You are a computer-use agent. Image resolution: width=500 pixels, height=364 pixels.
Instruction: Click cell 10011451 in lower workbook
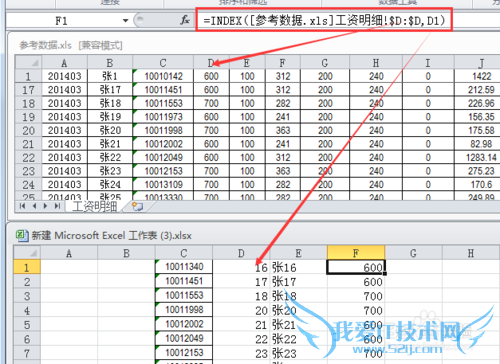[x=184, y=281]
